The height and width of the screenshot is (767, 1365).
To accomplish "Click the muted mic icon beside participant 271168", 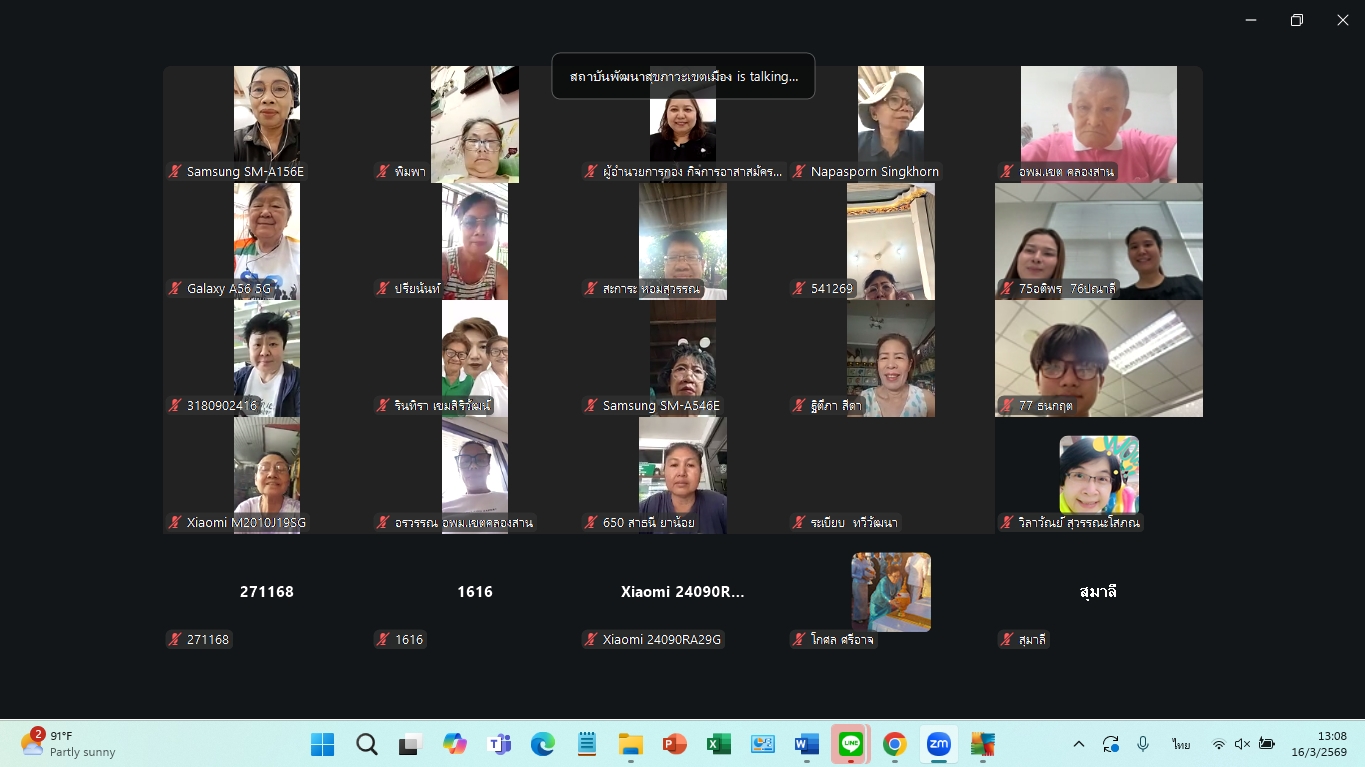I will pos(175,640).
